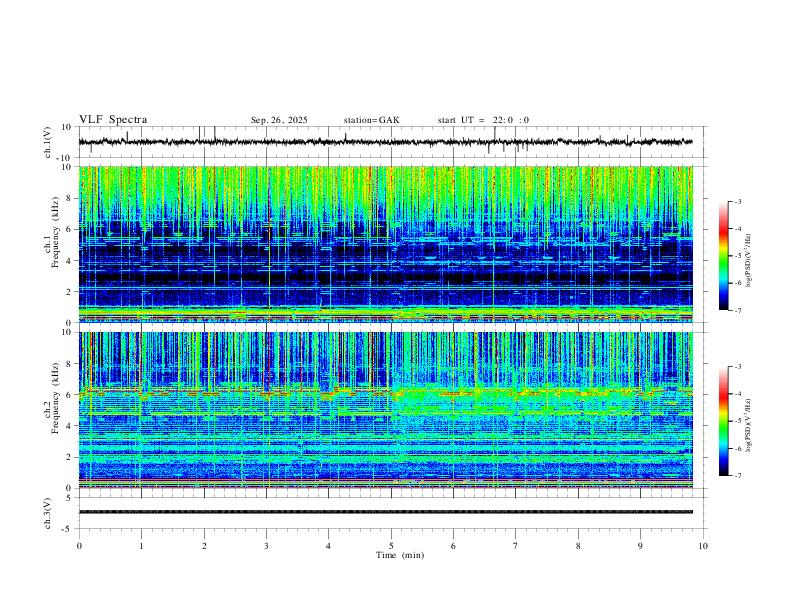The width and height of the screenshot is (792, 612).
Task: Click the ch.1 PSD color bar
Action: pyautogui.click(x=723, y=256)
